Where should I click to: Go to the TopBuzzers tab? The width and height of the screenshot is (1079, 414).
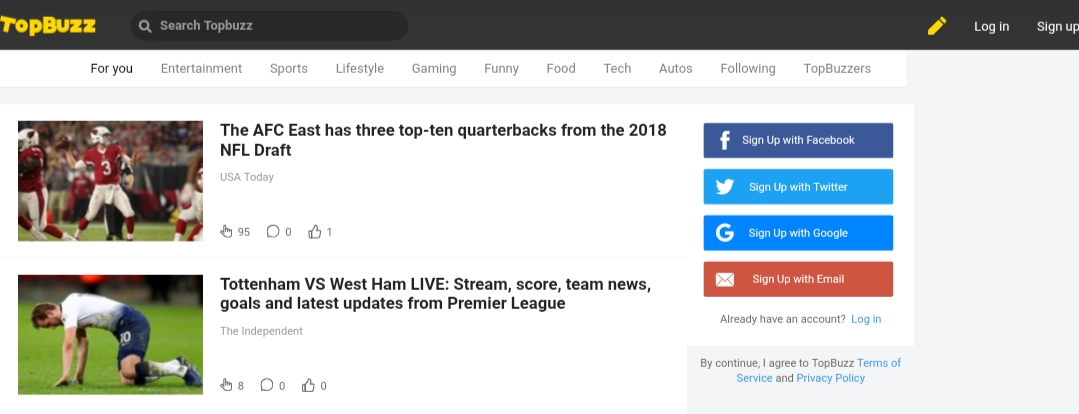(x=837, y=69)
